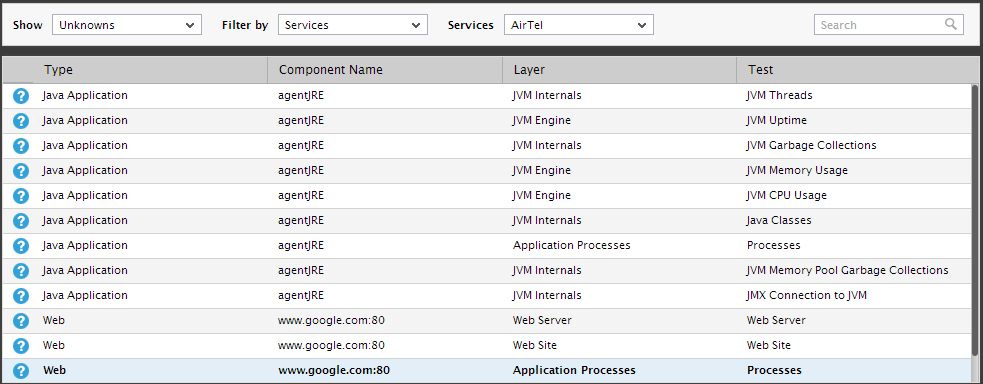The image size is (983, 384).
Task: Click agentJRE in the JMX Connection row
Action: [301, 296]
